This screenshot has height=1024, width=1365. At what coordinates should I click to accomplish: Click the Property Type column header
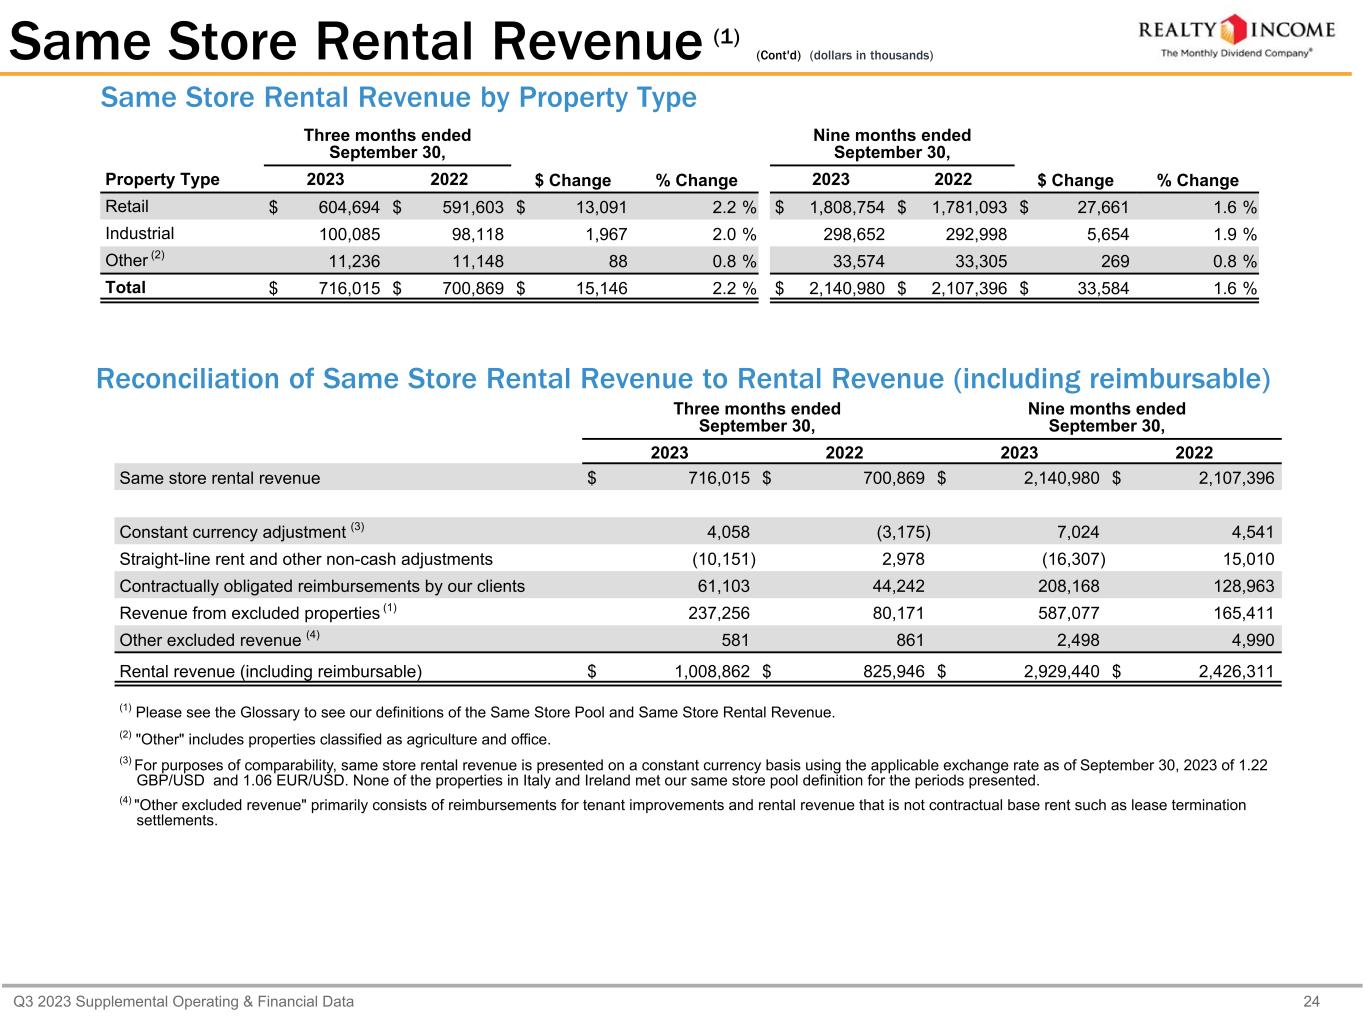(162, 179)
